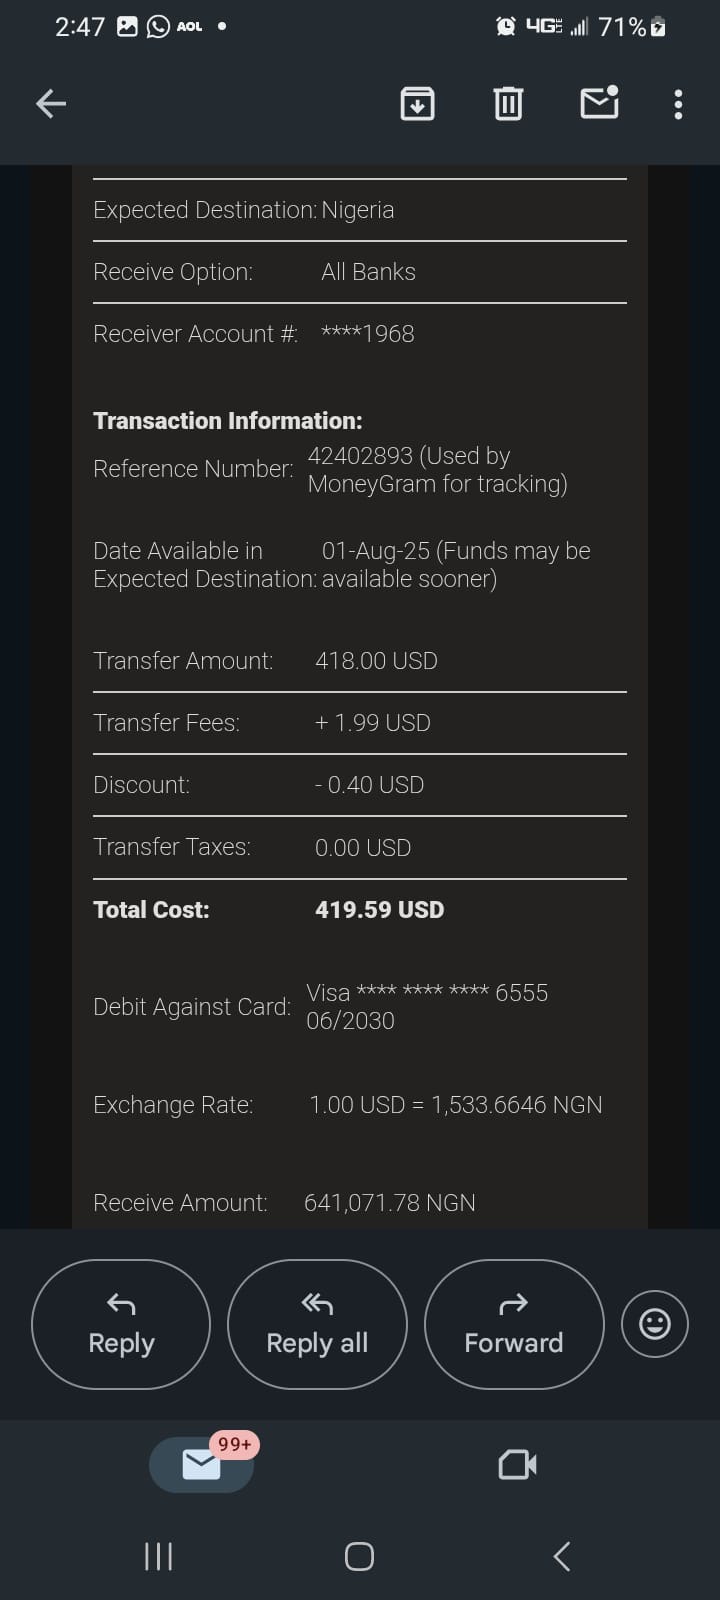Open Android recent apps

point(159,1556)
